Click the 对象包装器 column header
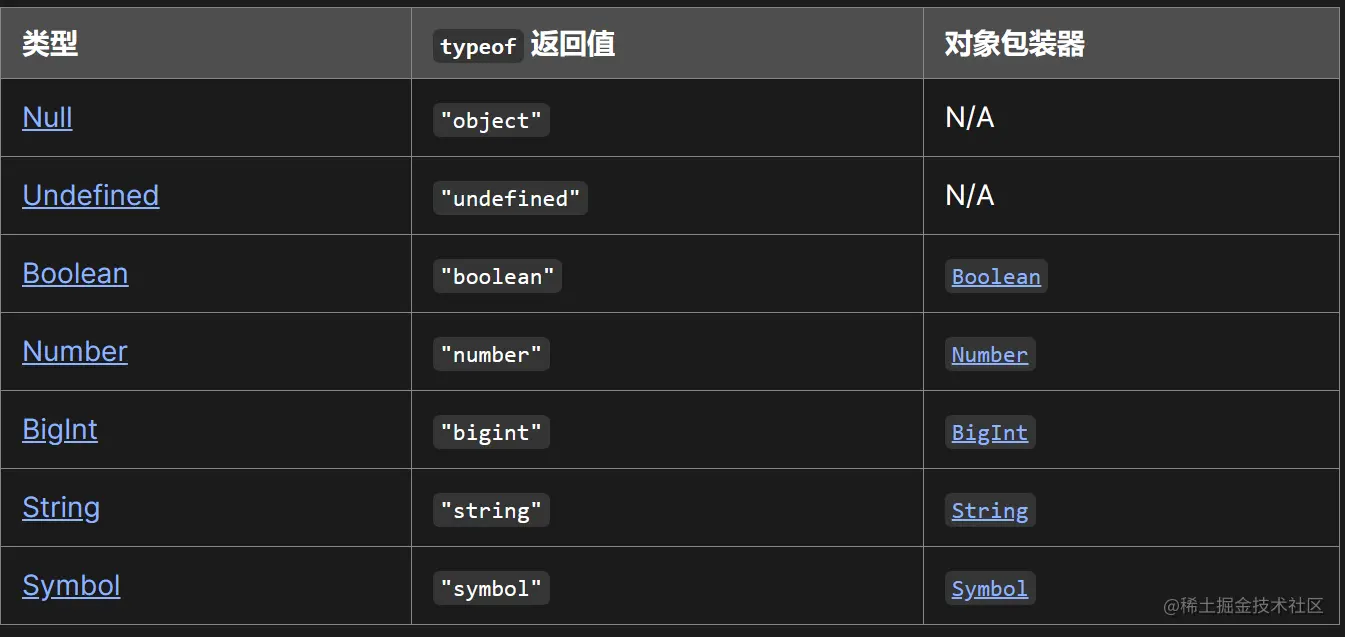This screenshot has width=1345, height=637. pos(1015,44)
